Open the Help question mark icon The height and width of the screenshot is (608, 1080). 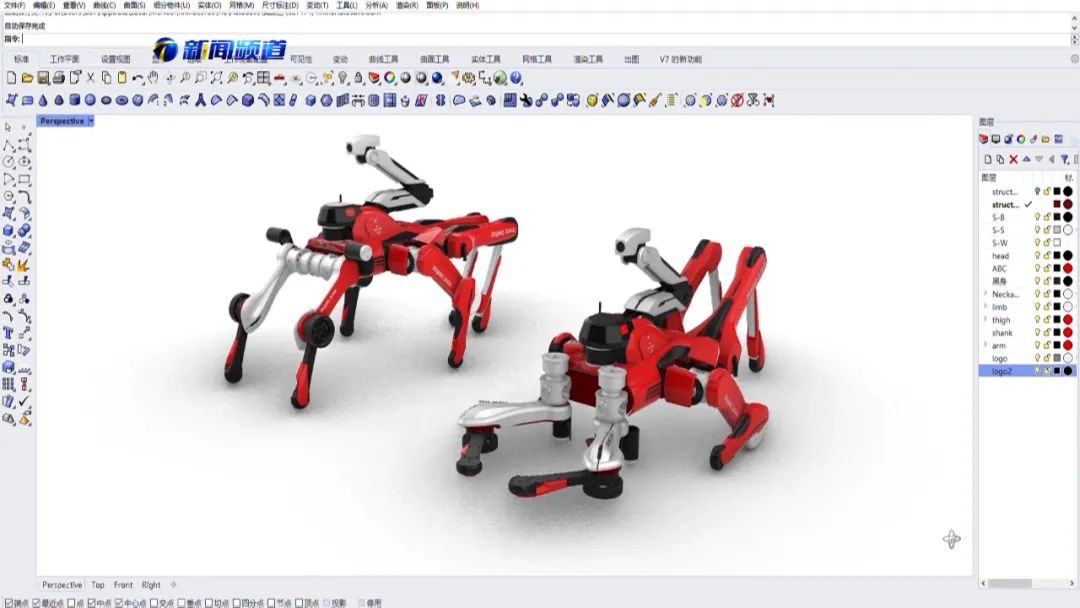(x=516, y=78)
